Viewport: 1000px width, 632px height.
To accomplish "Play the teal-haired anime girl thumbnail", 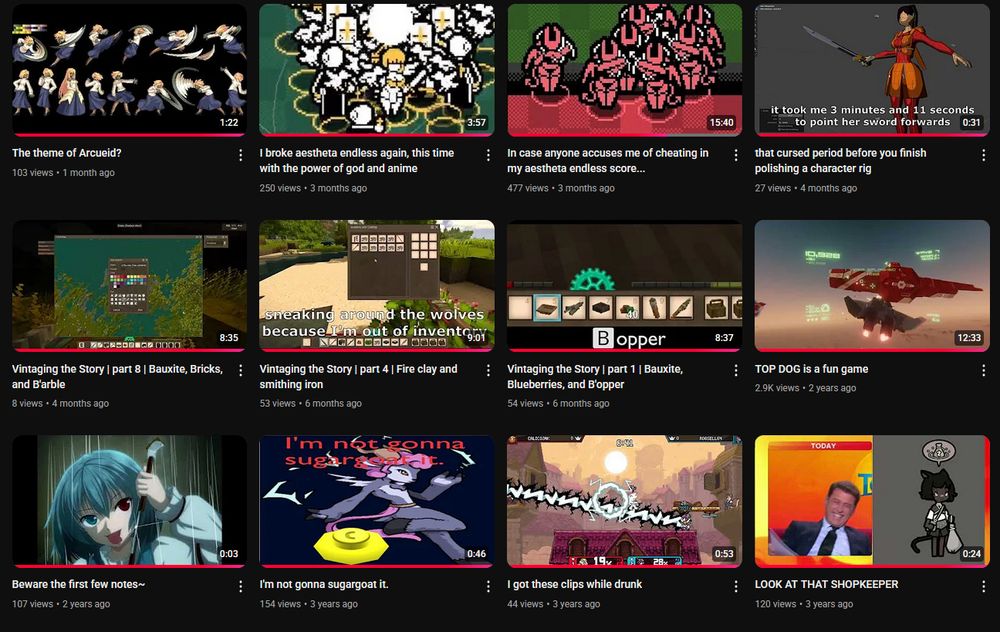I will click(x=129, y=501).
